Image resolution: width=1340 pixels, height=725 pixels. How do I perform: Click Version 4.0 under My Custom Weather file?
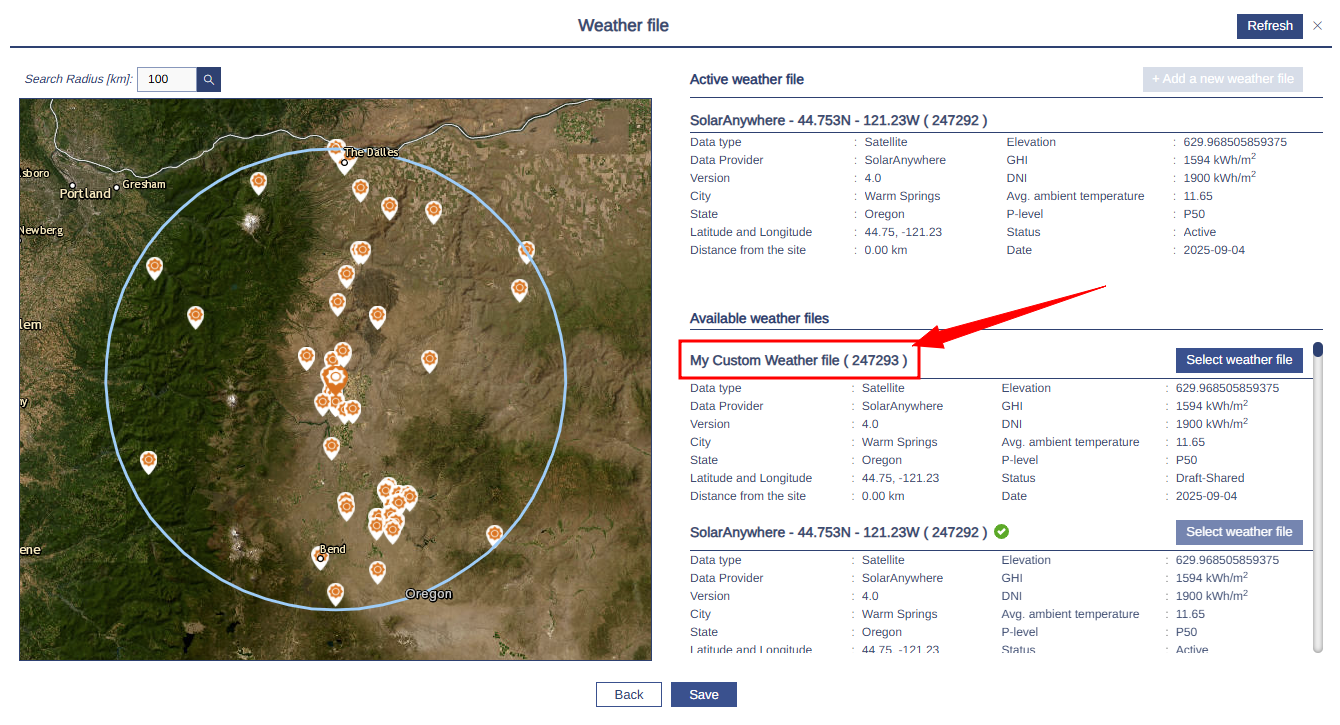pos(870,424)
